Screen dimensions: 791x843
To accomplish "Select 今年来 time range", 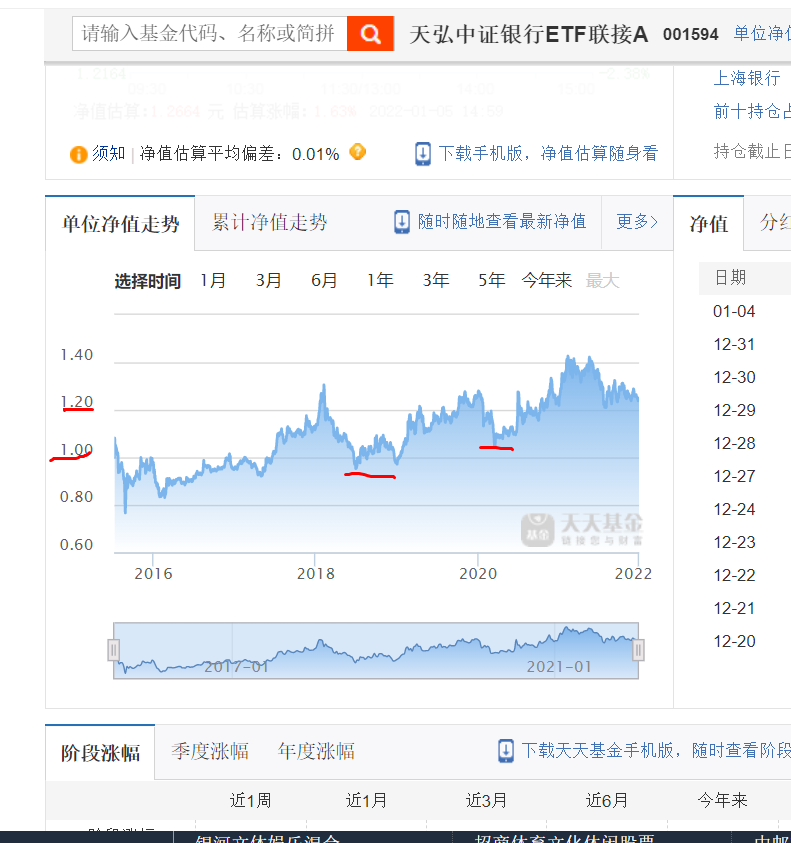I will click(x=546, y=280).
